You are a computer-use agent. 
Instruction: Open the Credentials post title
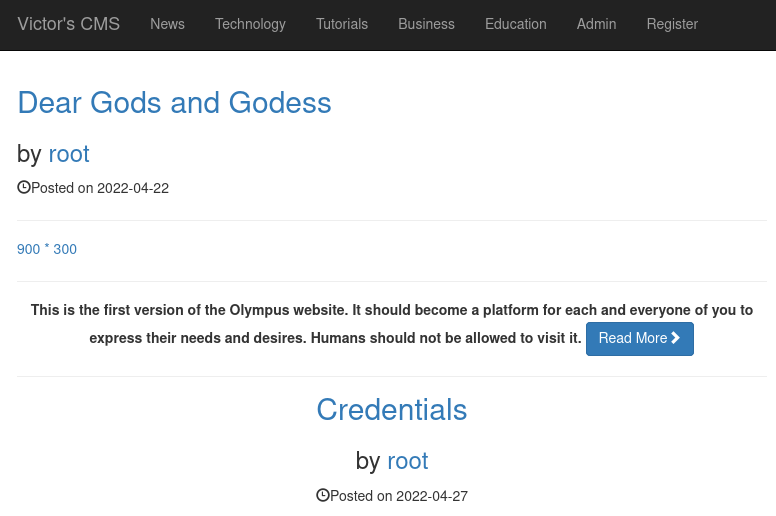click(x=392, y=410)
